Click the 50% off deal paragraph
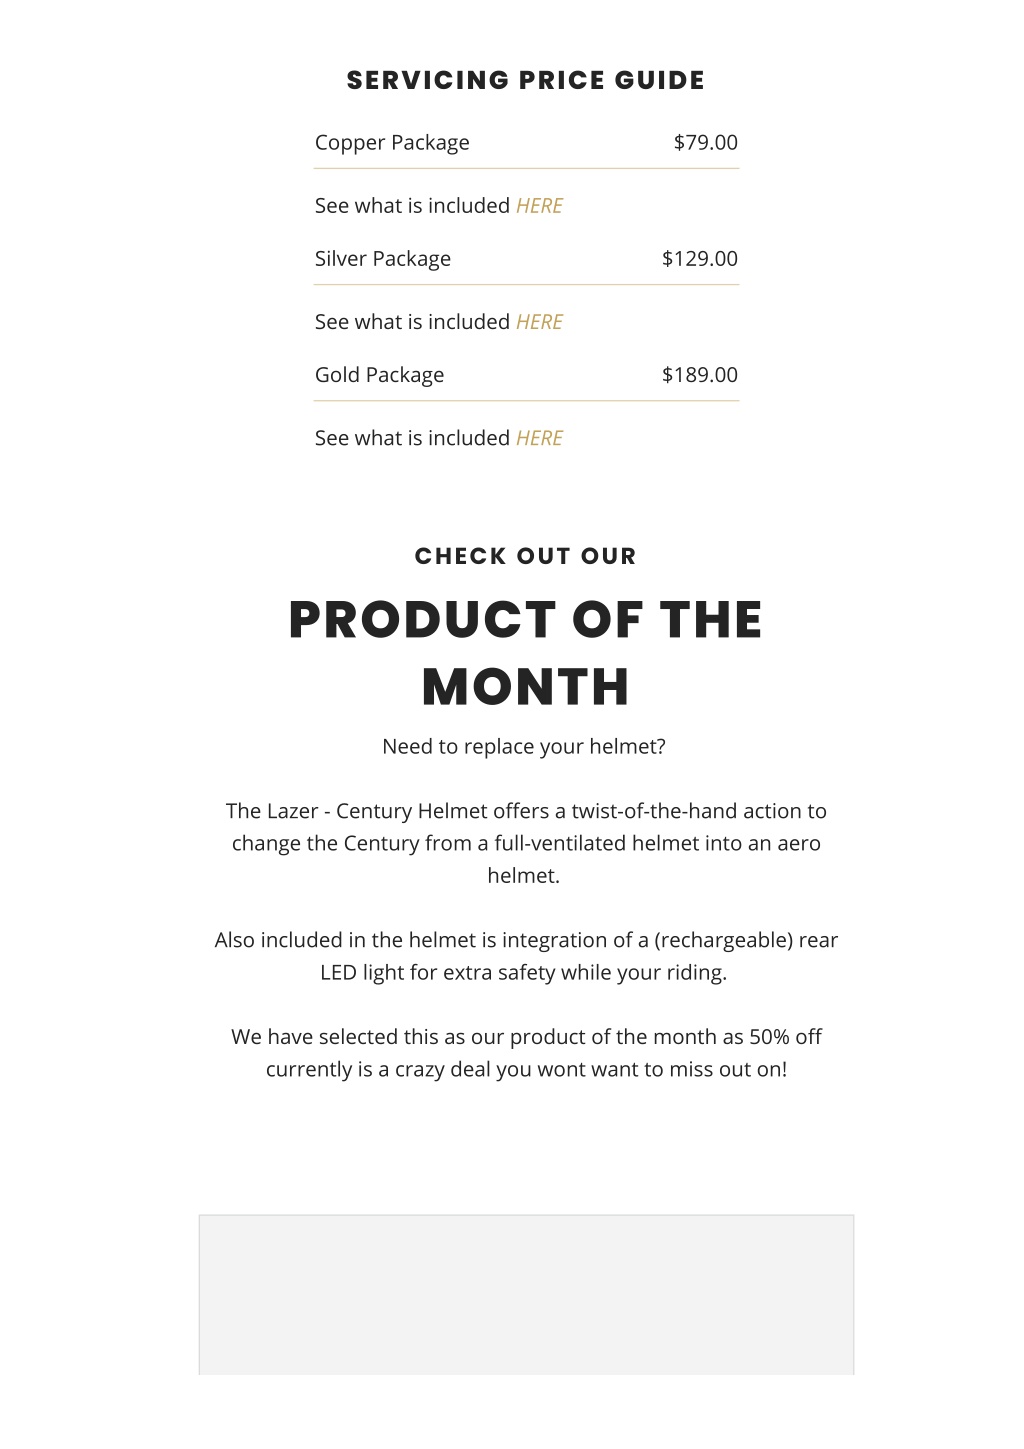1024x1449 pixels. (x=526, y=1053)
